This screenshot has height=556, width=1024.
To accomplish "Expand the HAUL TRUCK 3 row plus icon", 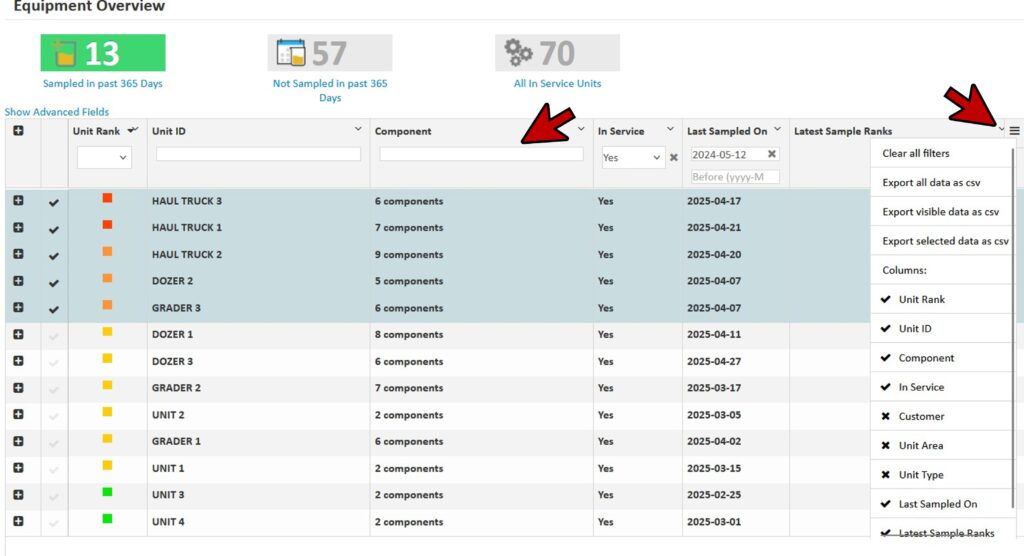I will point(18,201).
